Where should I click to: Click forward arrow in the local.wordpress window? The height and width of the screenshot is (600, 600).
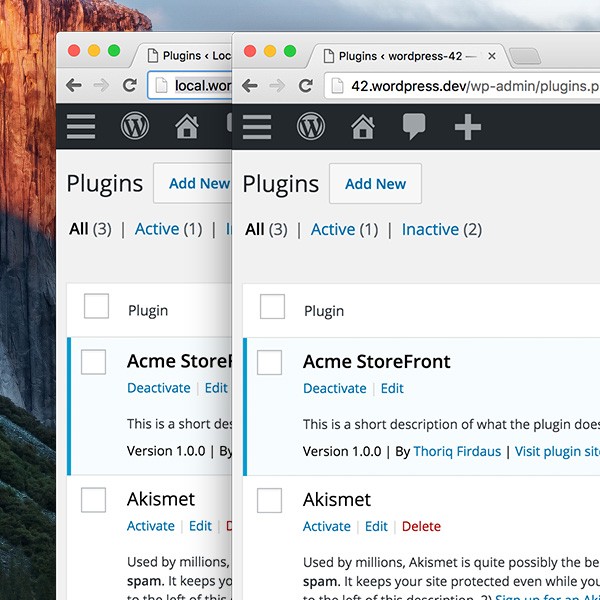101,85
